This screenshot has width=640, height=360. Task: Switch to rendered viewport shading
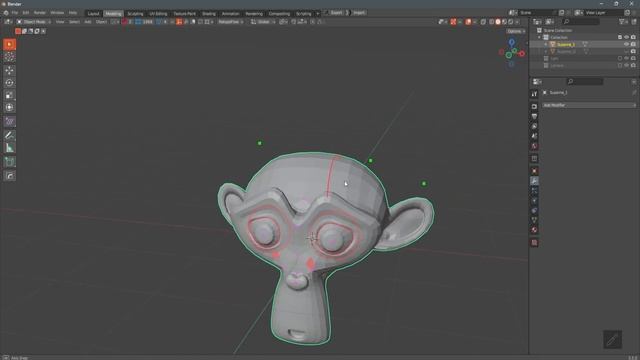(510, 22)
